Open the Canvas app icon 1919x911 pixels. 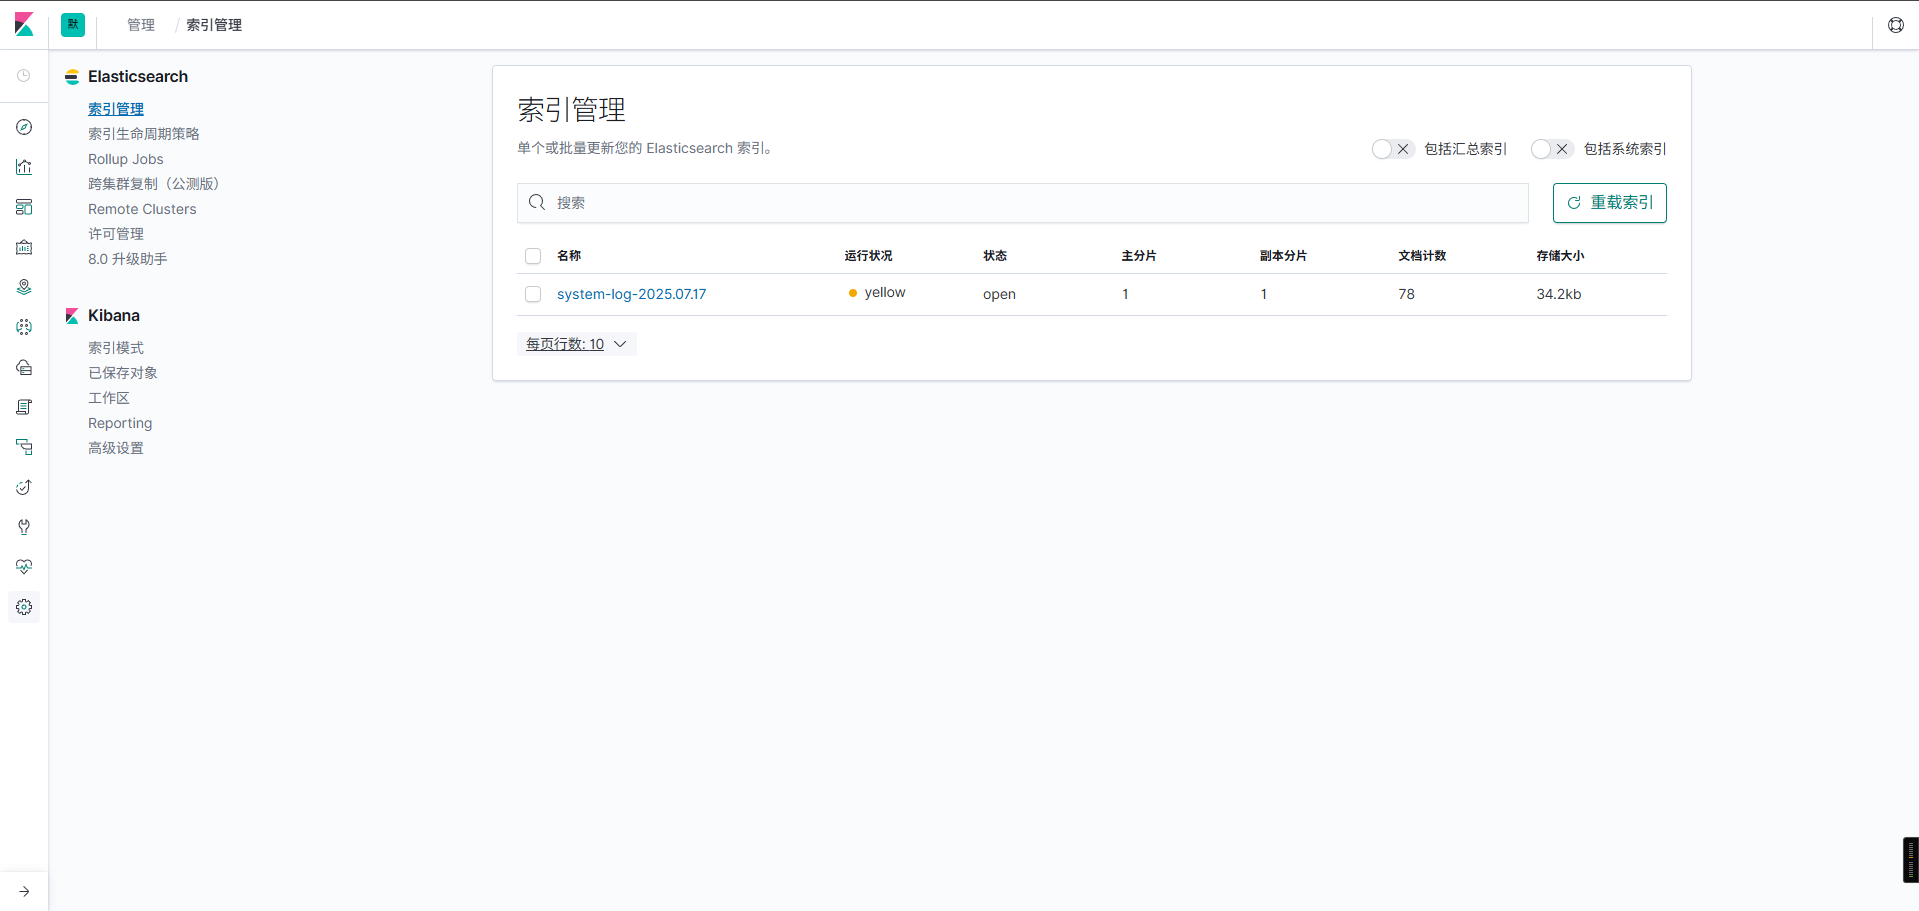tap(24, 247)
